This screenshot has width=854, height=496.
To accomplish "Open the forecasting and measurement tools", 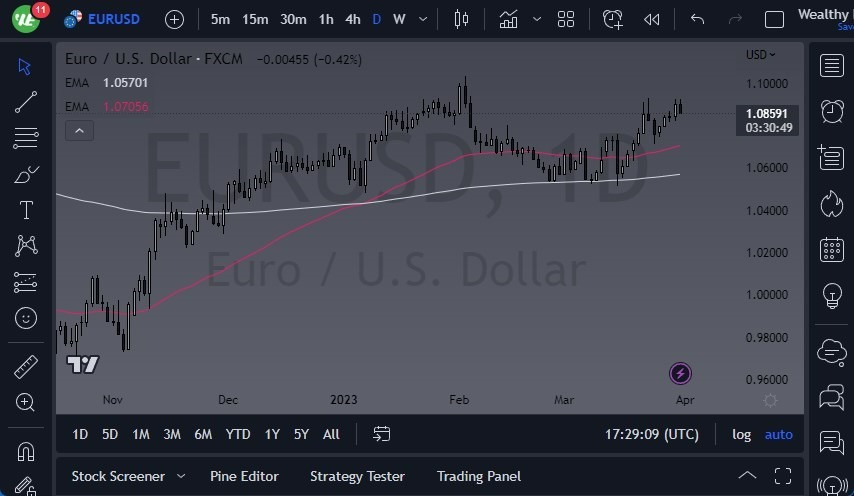I will tap(26, 282).
